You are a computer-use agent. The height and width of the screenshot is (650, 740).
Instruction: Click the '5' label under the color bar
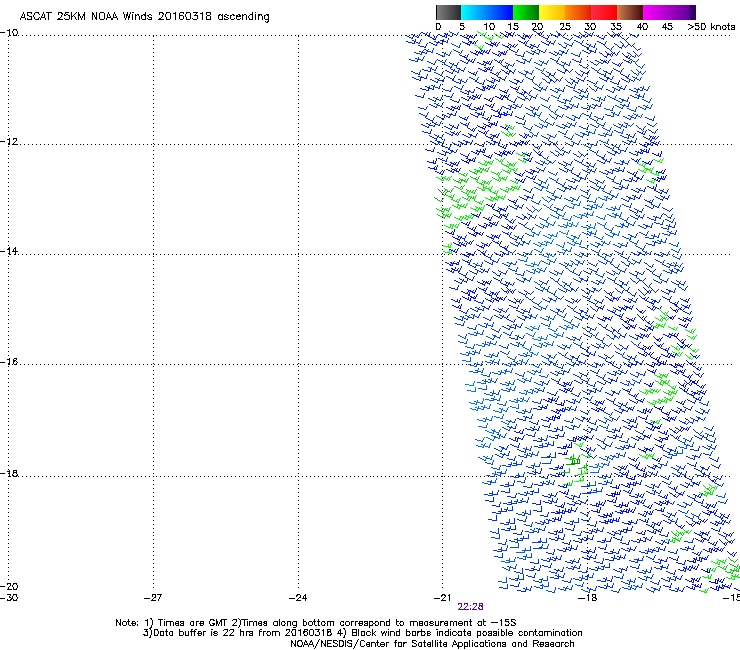click(462, 27)
